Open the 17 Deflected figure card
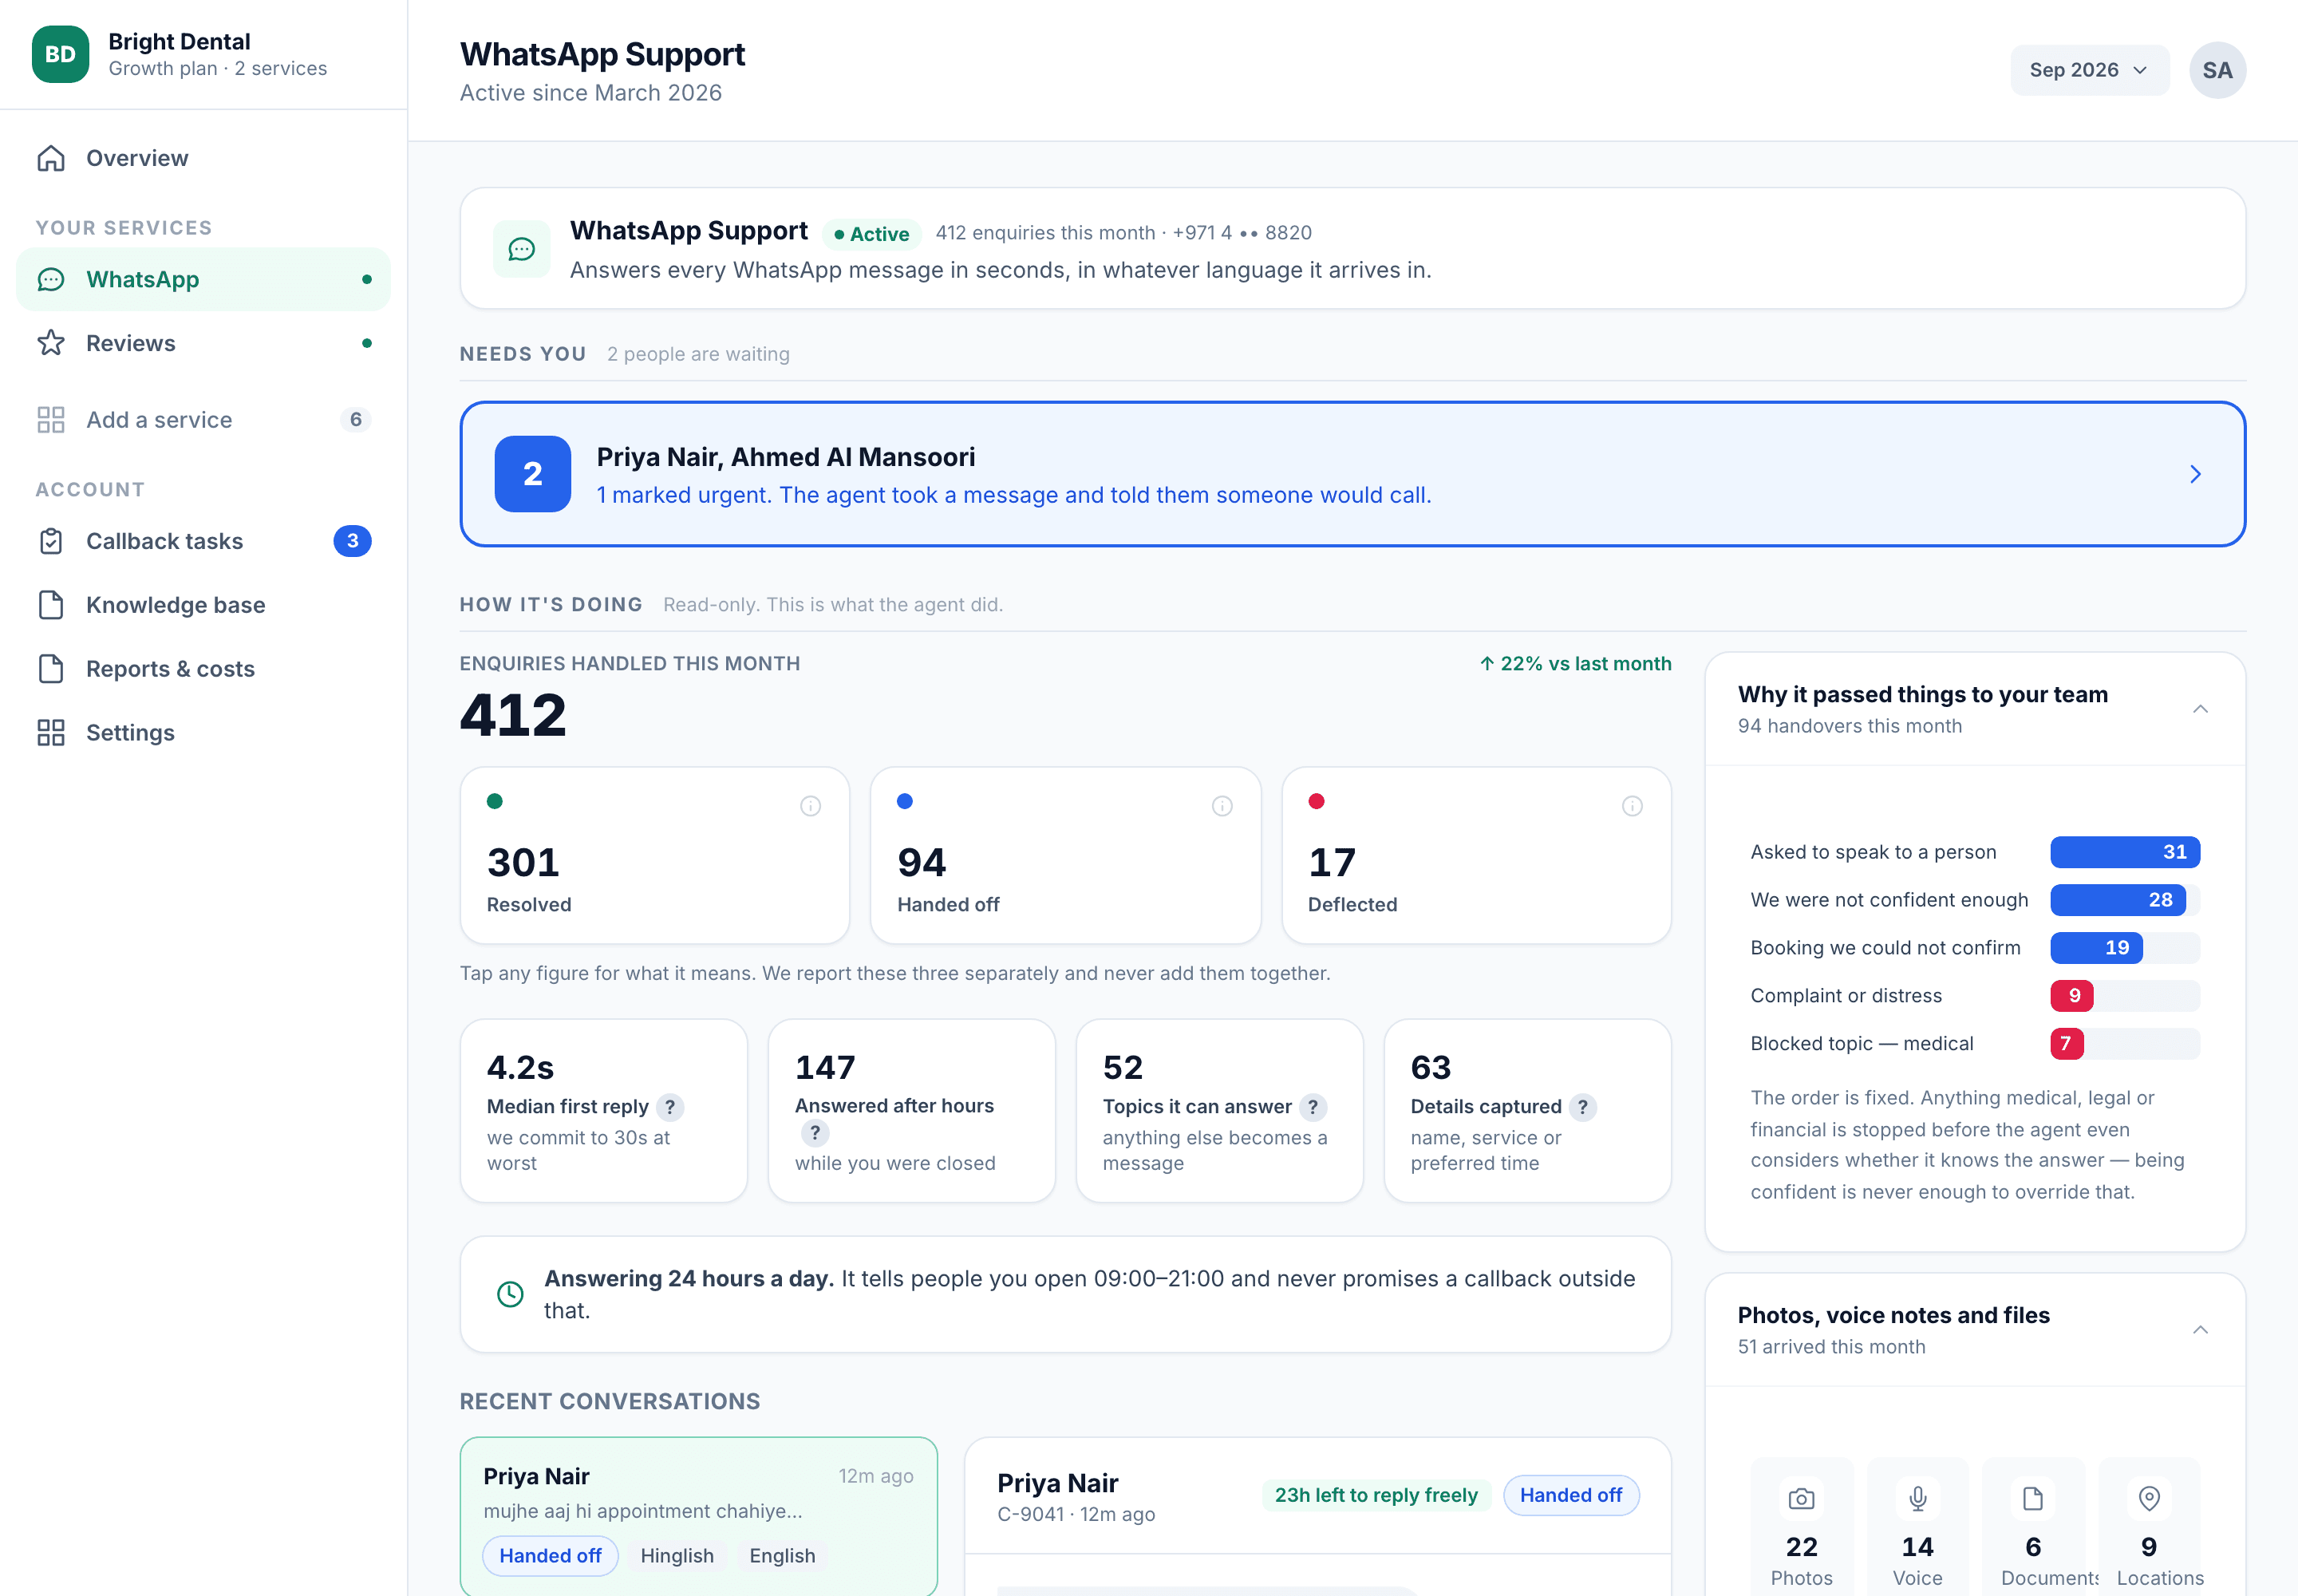 [x=1476, y=856]
